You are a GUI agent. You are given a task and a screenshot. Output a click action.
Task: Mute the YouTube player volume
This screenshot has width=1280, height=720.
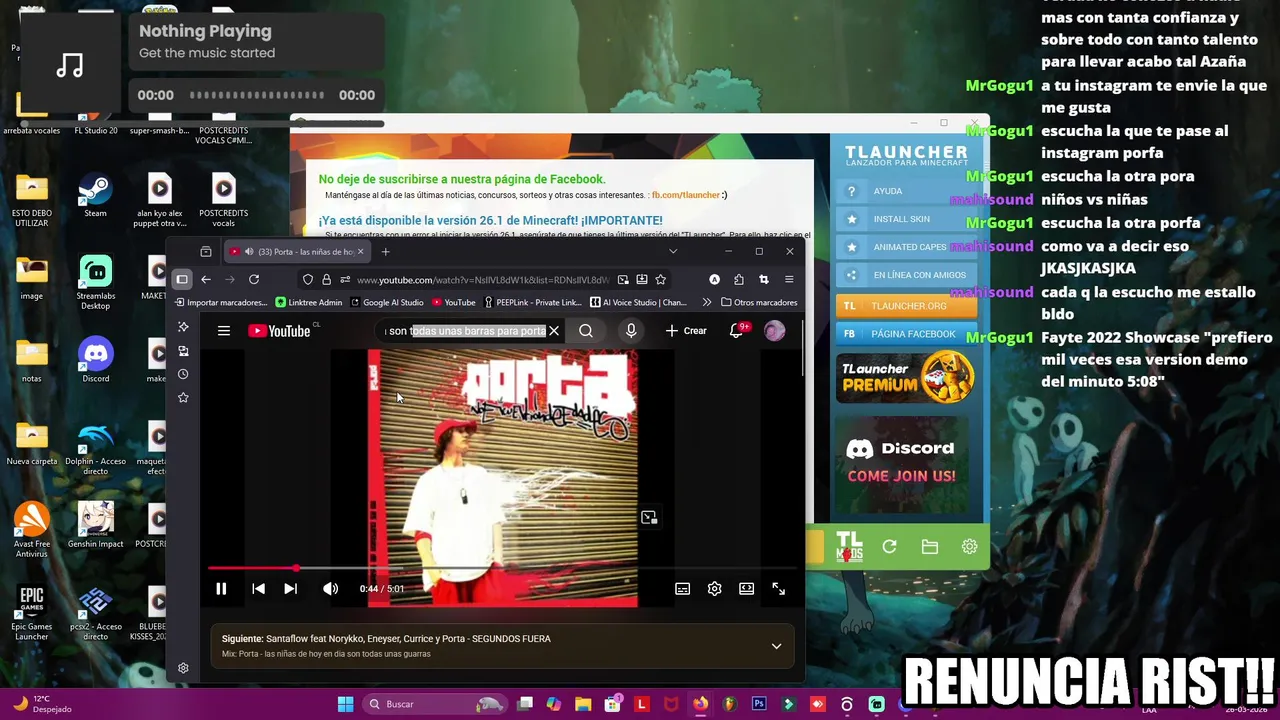point(330,589)
